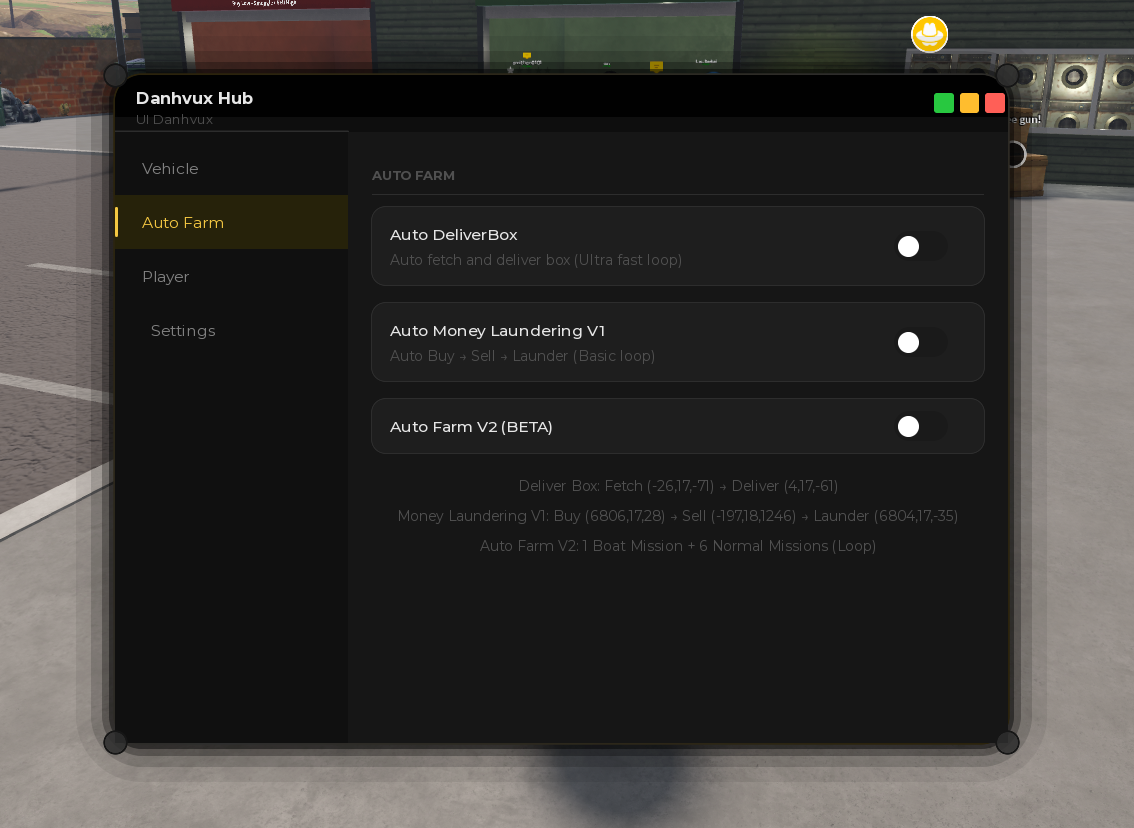The width and height of the screenshot is (1134, 828).
Task: Click the red close square button
Action: tap(995, 103)
